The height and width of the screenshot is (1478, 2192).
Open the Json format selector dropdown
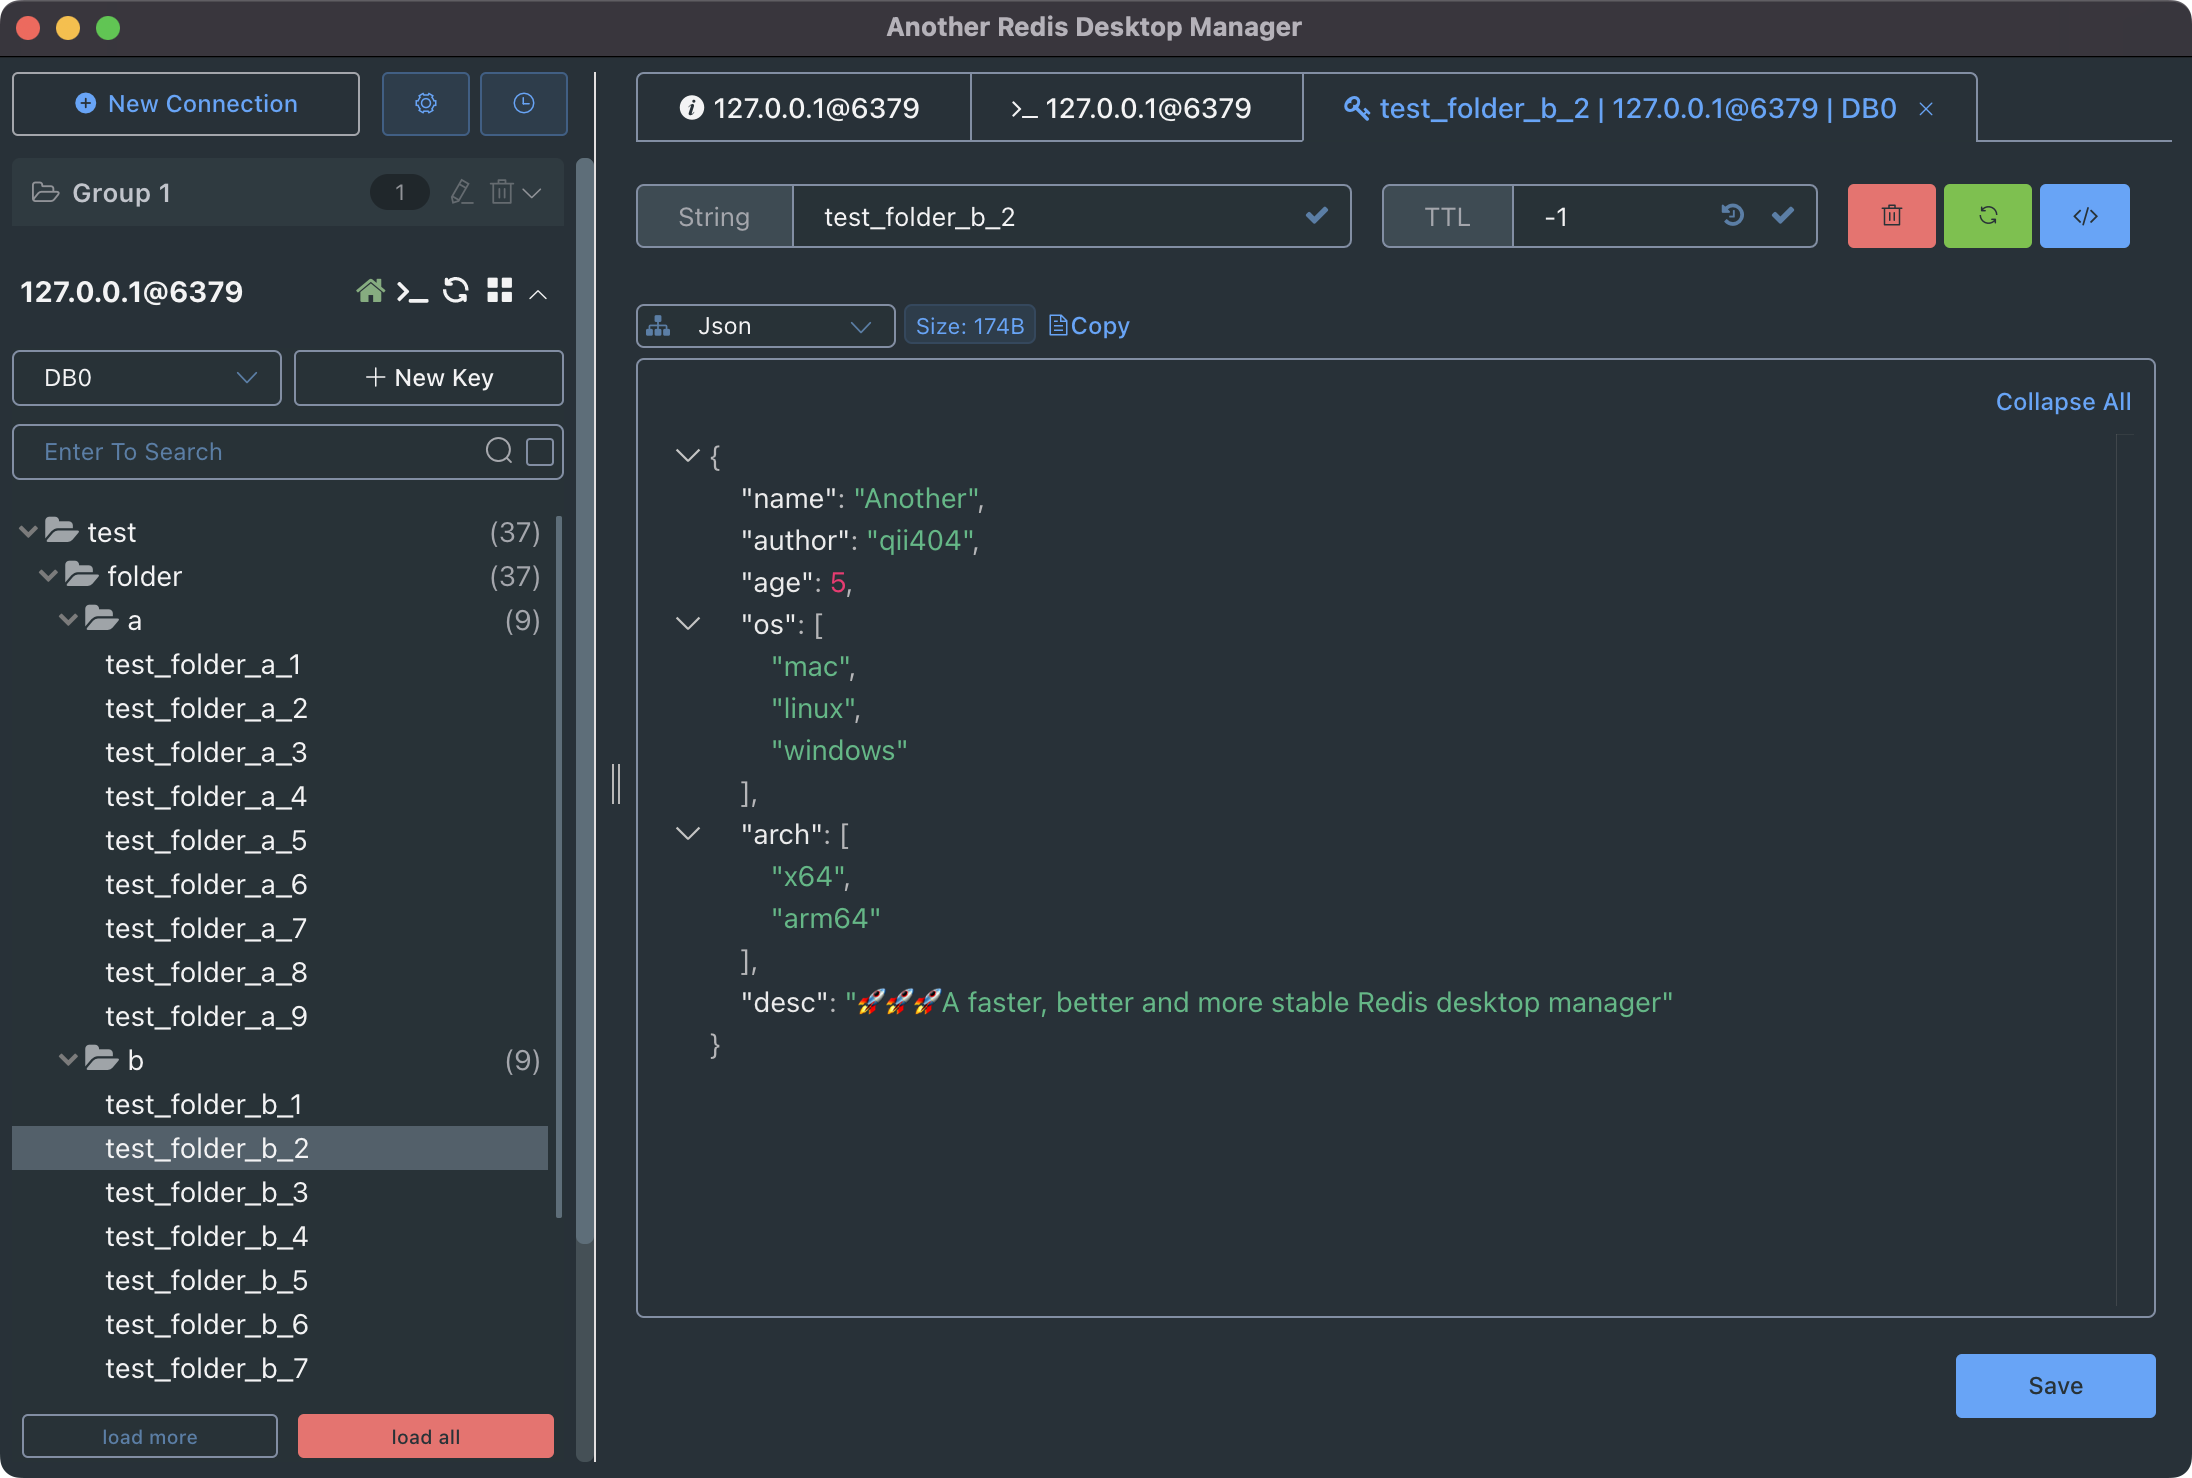click(x=765, y=326)
